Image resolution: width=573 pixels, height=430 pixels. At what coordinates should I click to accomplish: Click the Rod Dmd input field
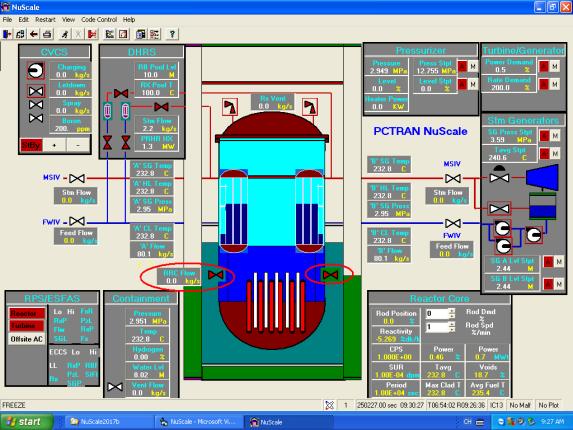click(437, 313)
